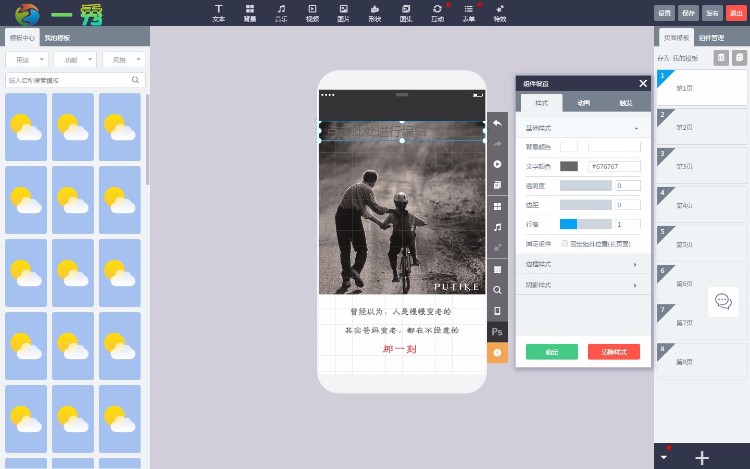Expand the 阴影样式 section
The height and width of the screenshot is (469, 750).
point(583,285)
